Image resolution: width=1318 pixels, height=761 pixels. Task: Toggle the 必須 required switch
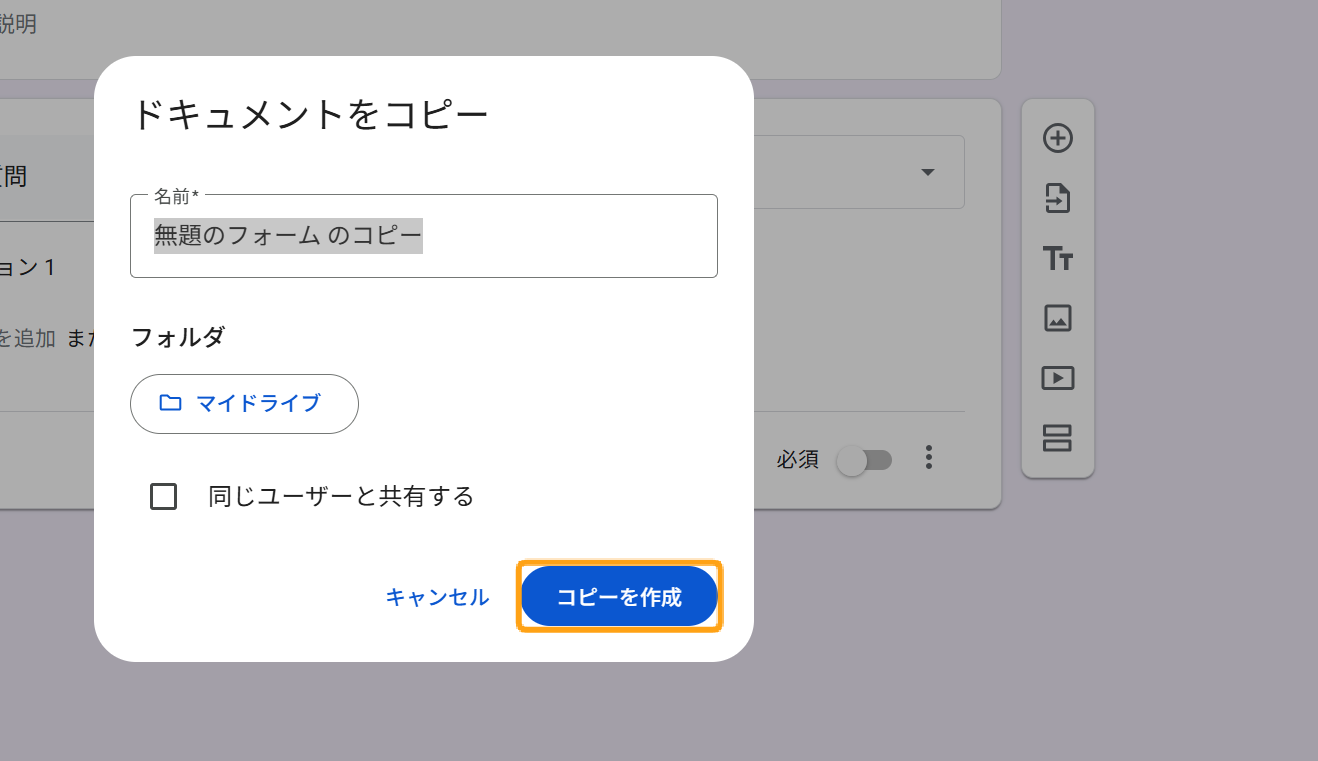[x=864, y=460]
